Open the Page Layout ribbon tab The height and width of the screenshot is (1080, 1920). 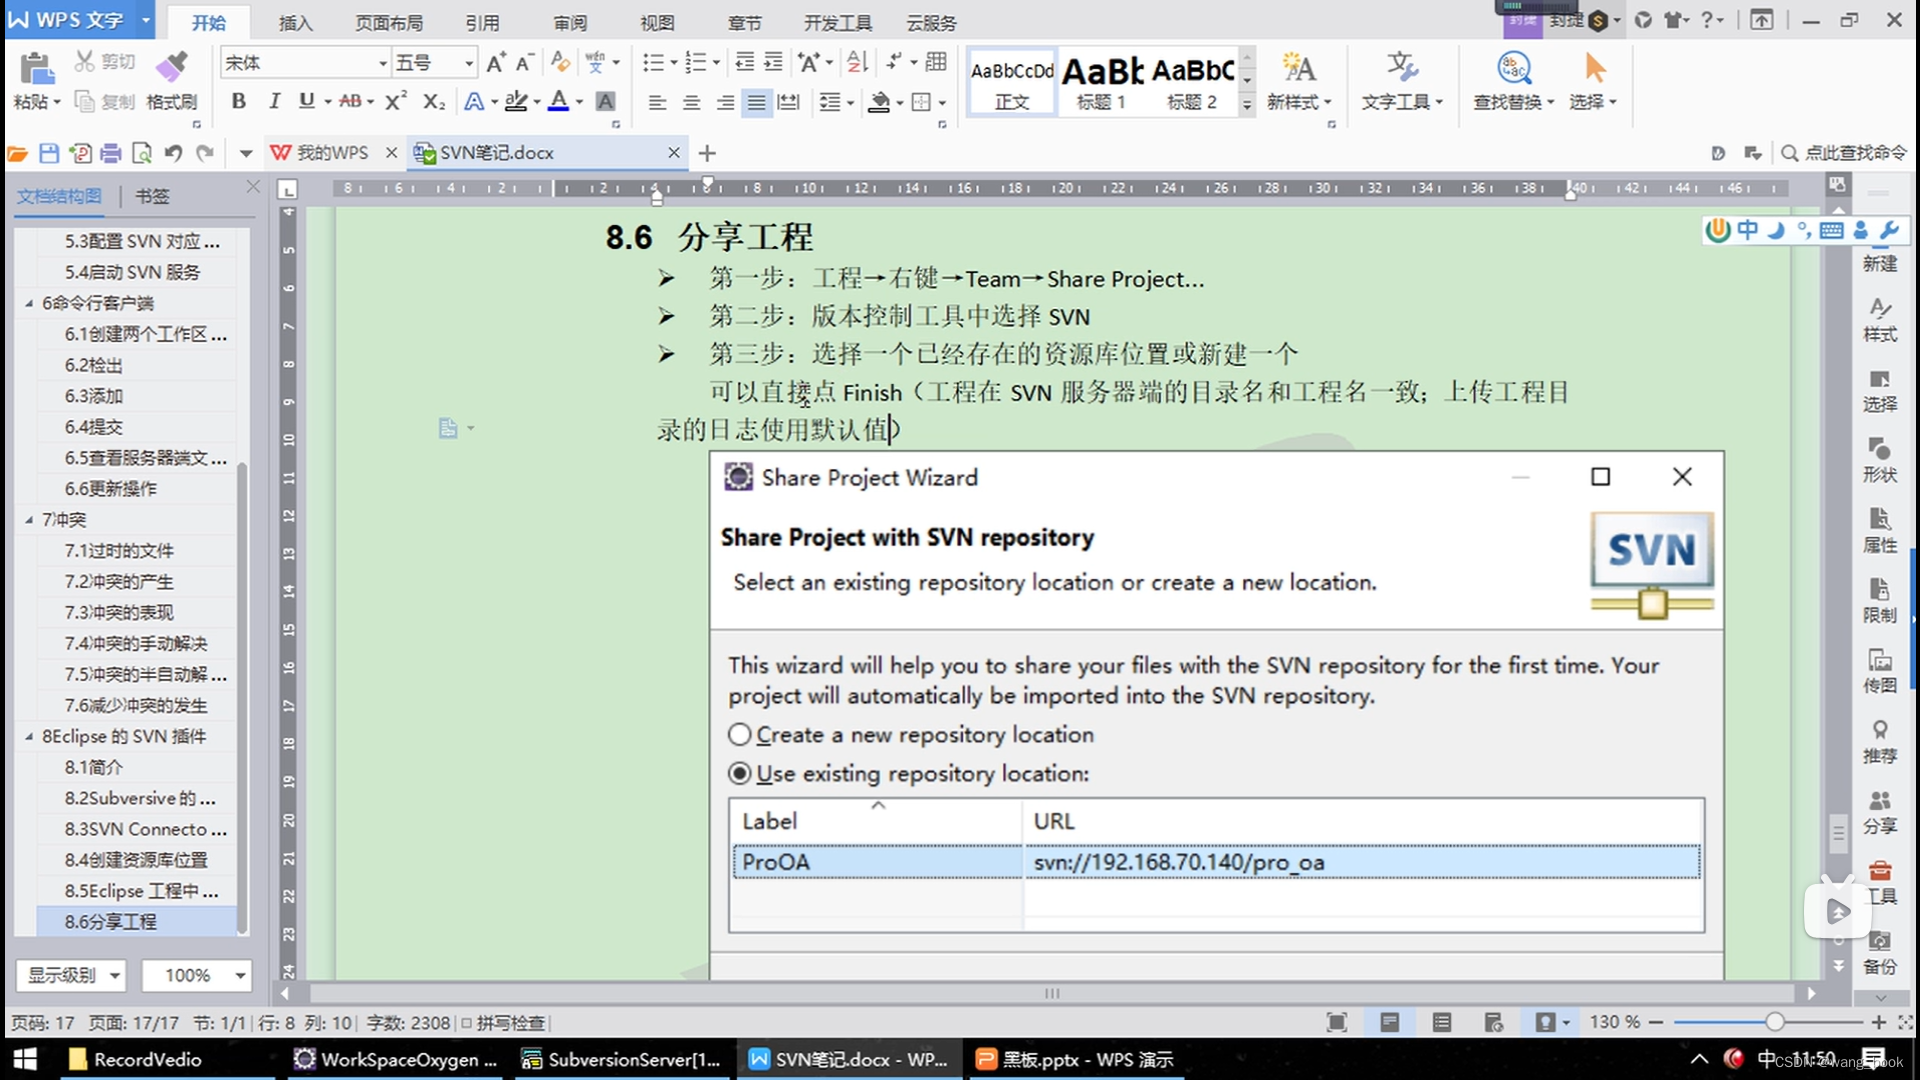click(389, 22)
